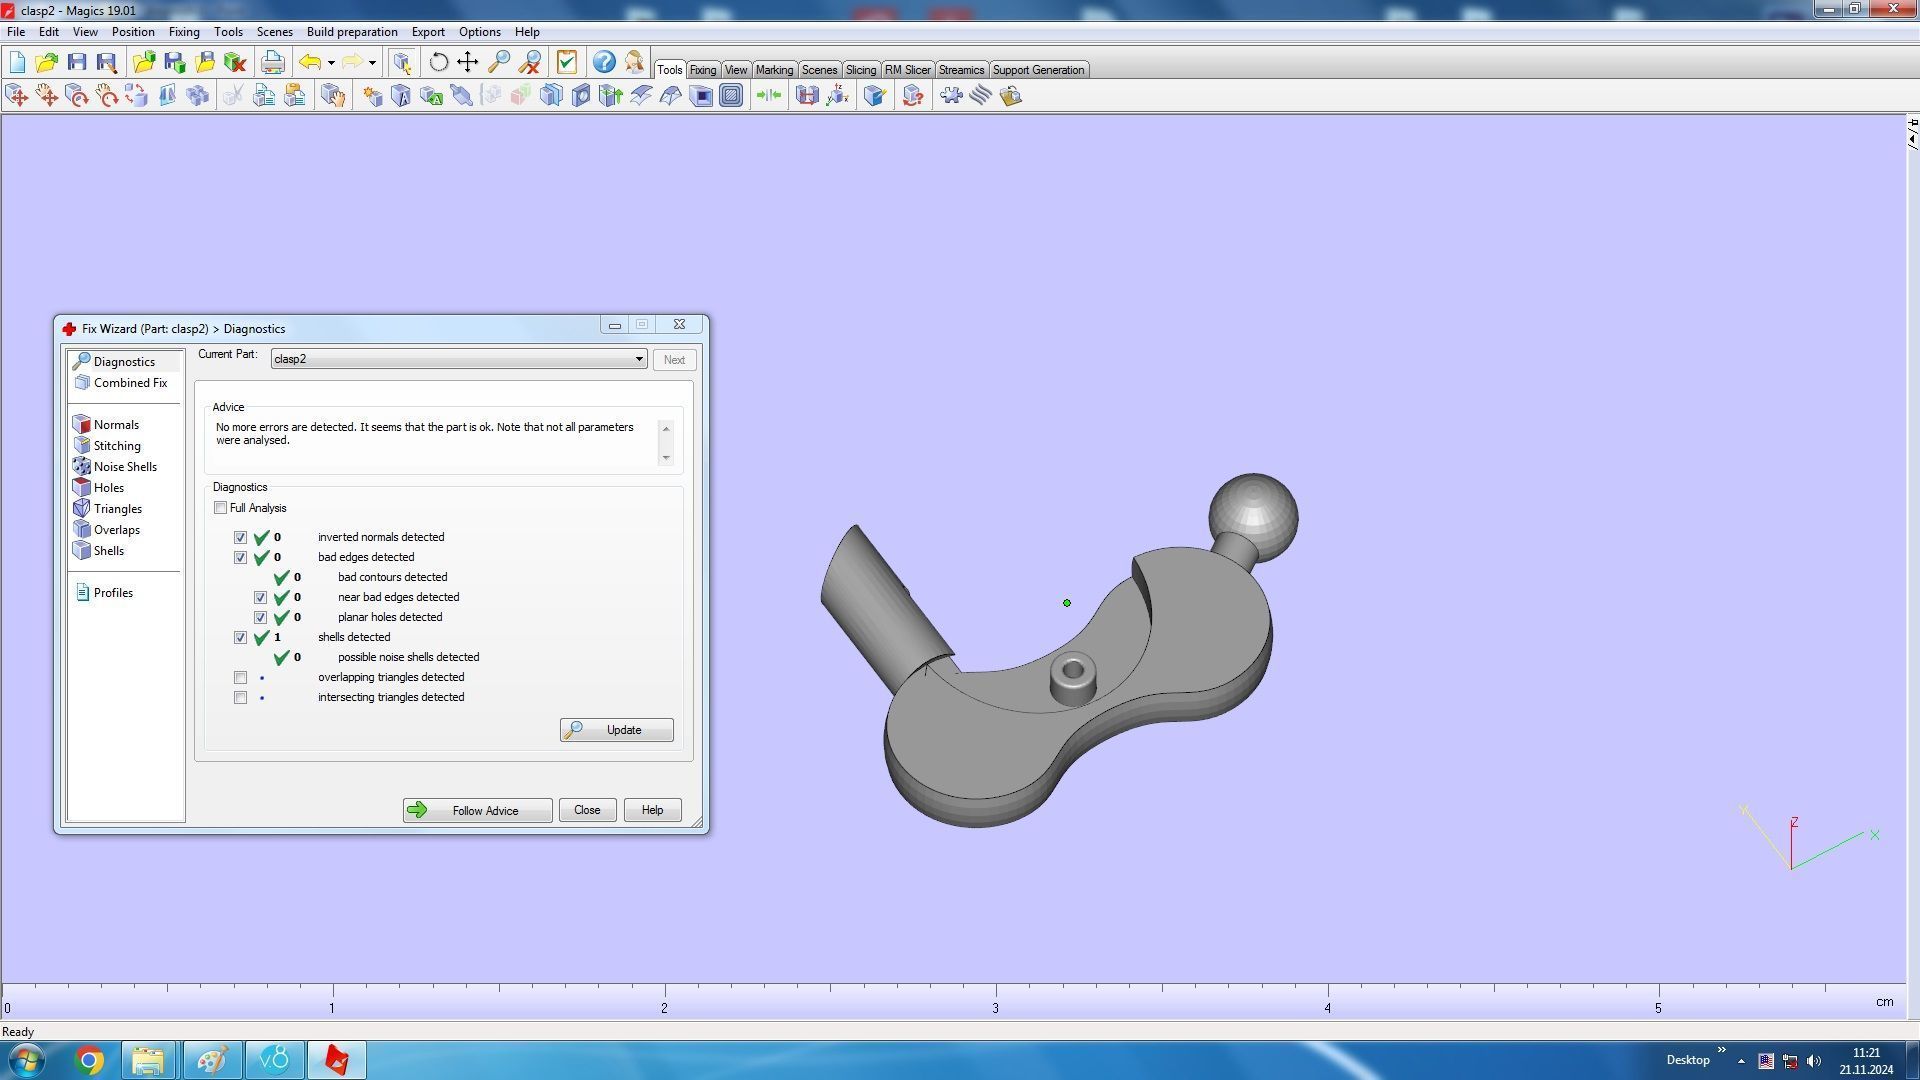Click the Zoom magnifier tool
Viewport: 1920px width, 1080px height.
[498, 62]
